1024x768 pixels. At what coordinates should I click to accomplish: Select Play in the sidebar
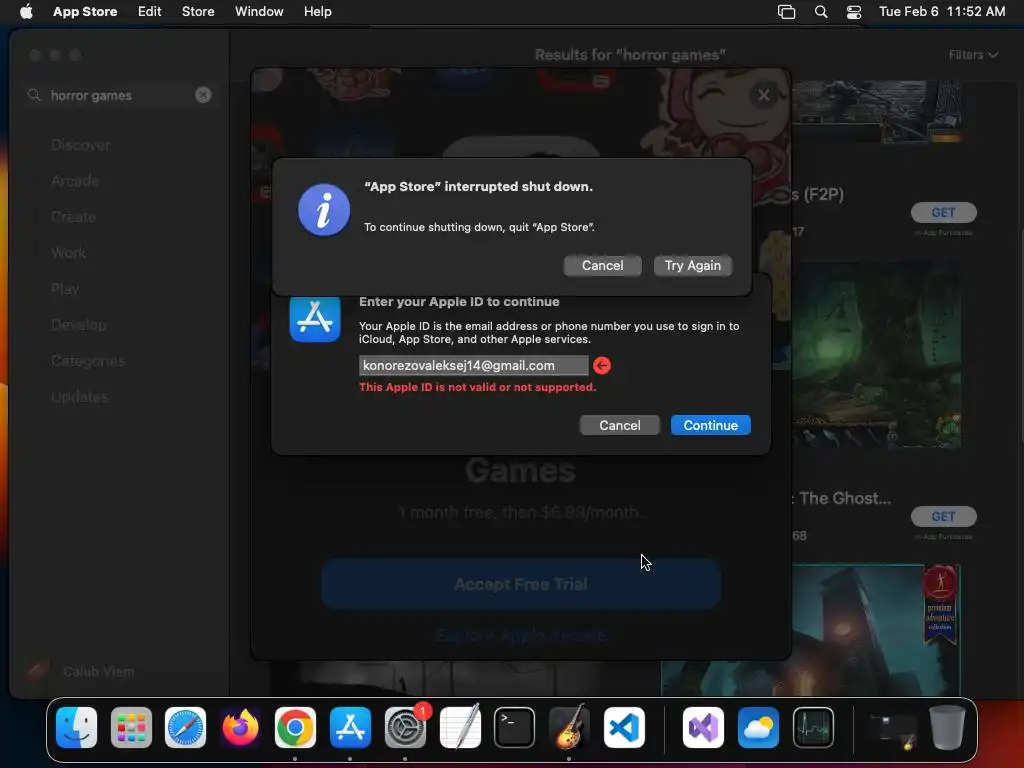65,289
